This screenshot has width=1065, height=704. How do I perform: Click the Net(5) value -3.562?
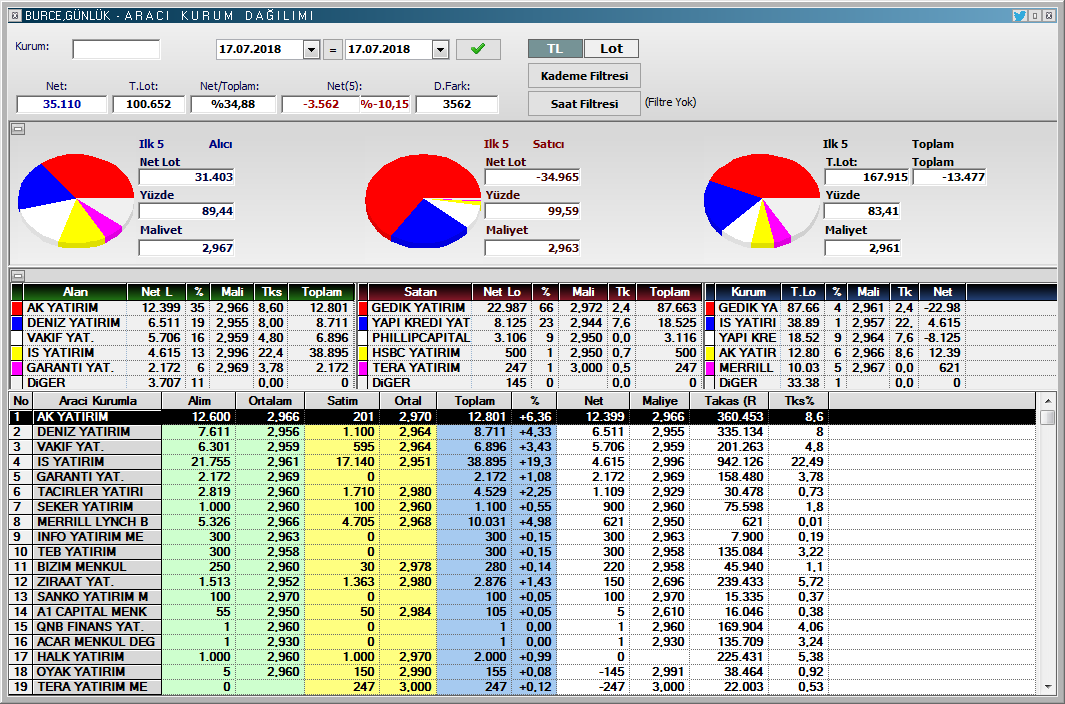click(x=320, y=104)
